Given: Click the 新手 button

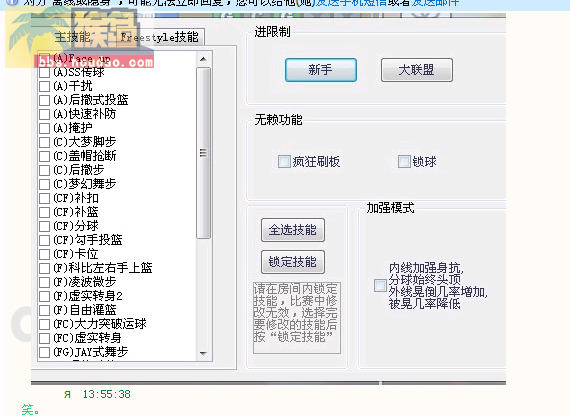Looking at the screenshot, I should click(x=321, y=70).
